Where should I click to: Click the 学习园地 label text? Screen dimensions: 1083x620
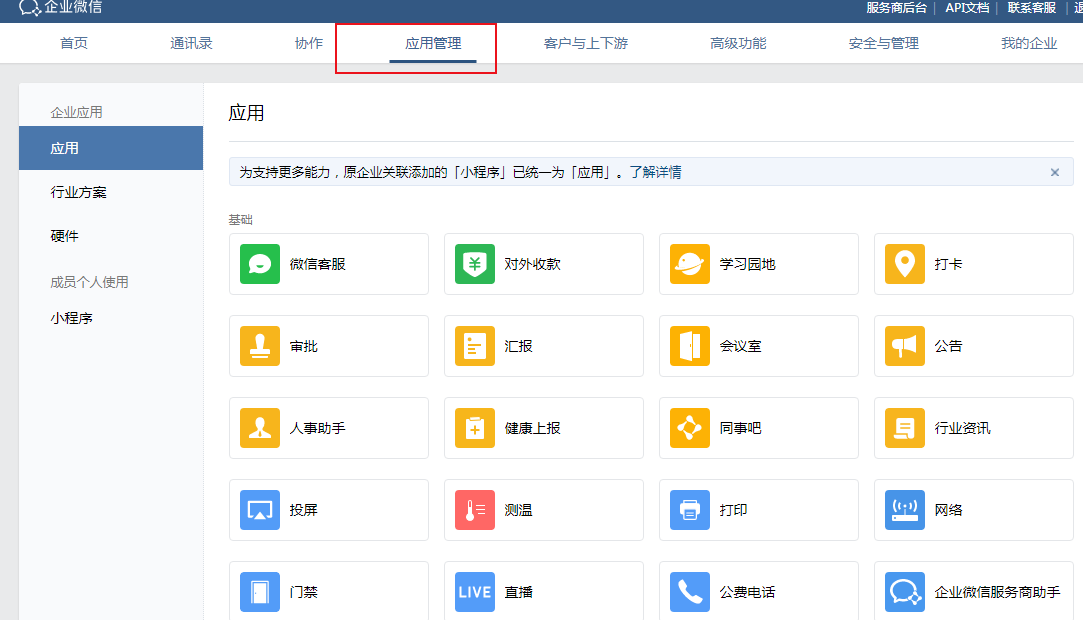point(747,264)
